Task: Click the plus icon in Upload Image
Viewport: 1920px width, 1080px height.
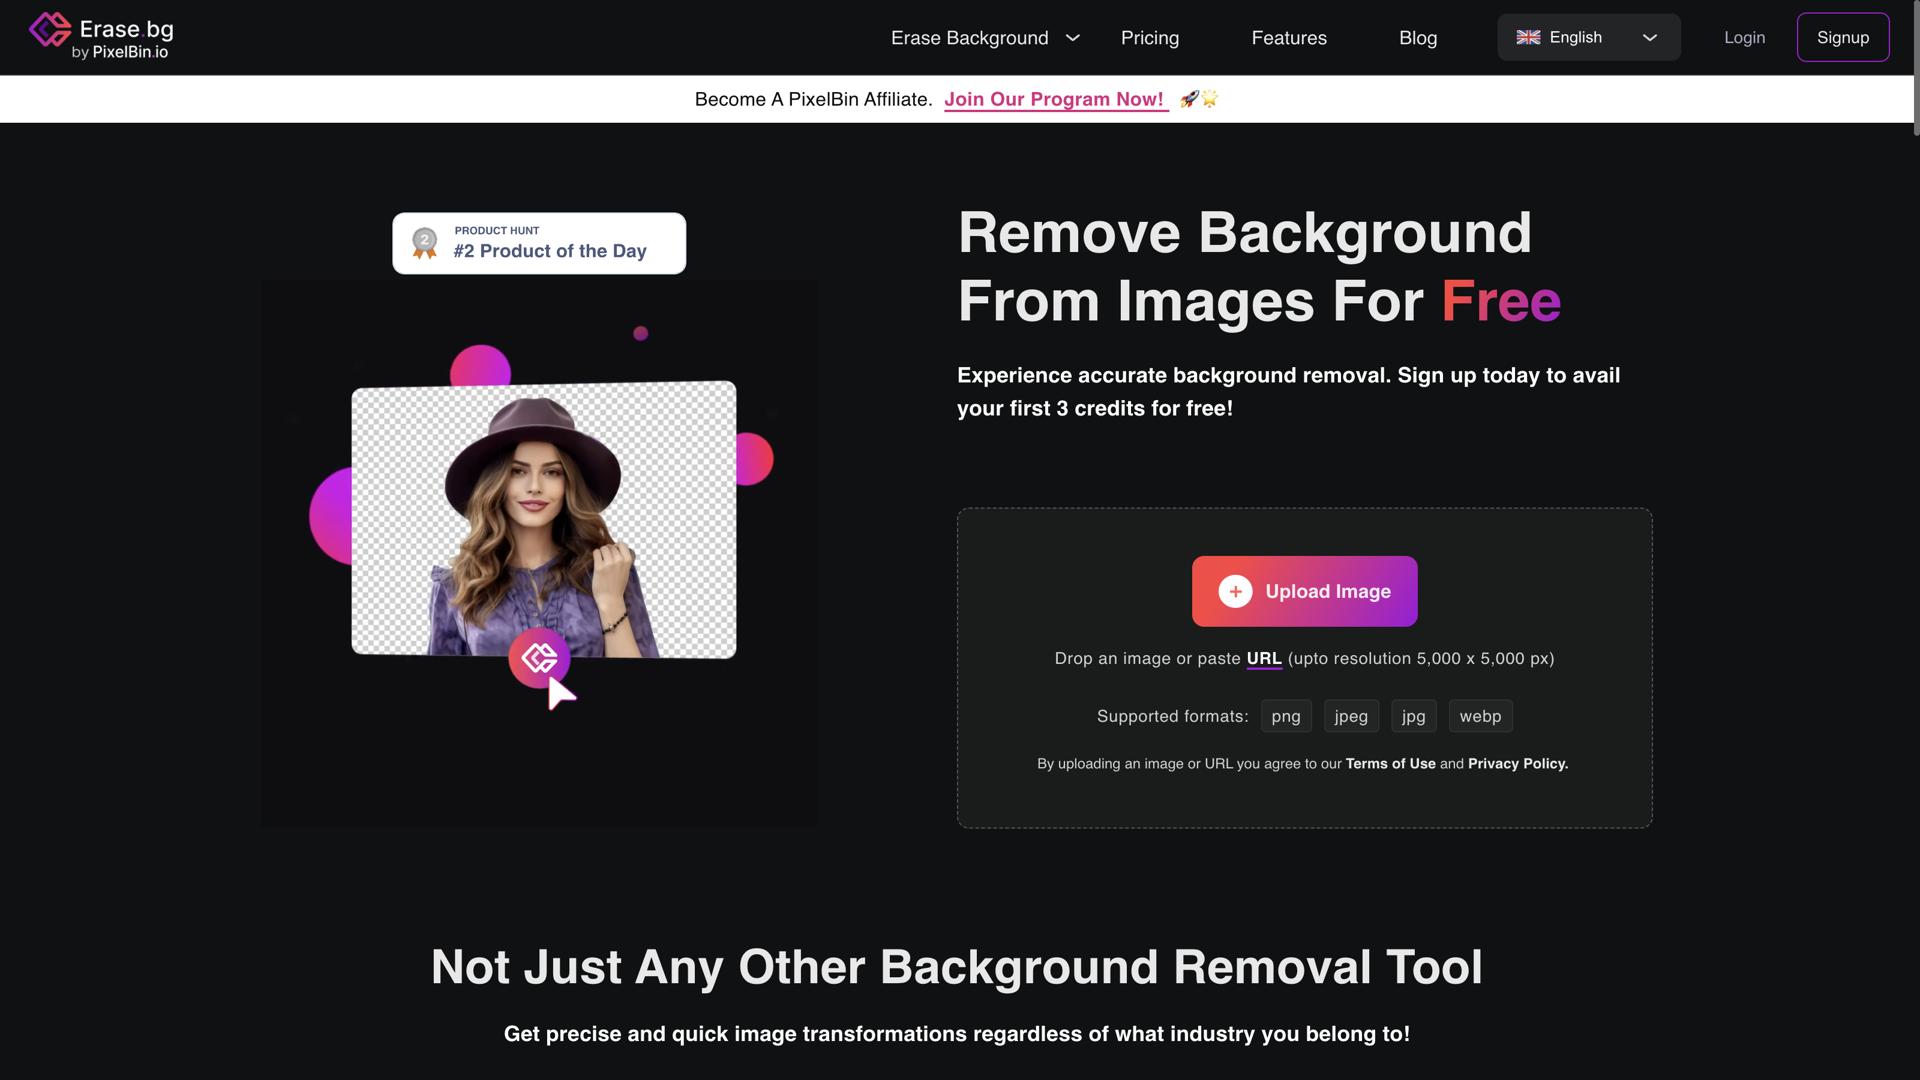Action: (x=1235, y=591)
